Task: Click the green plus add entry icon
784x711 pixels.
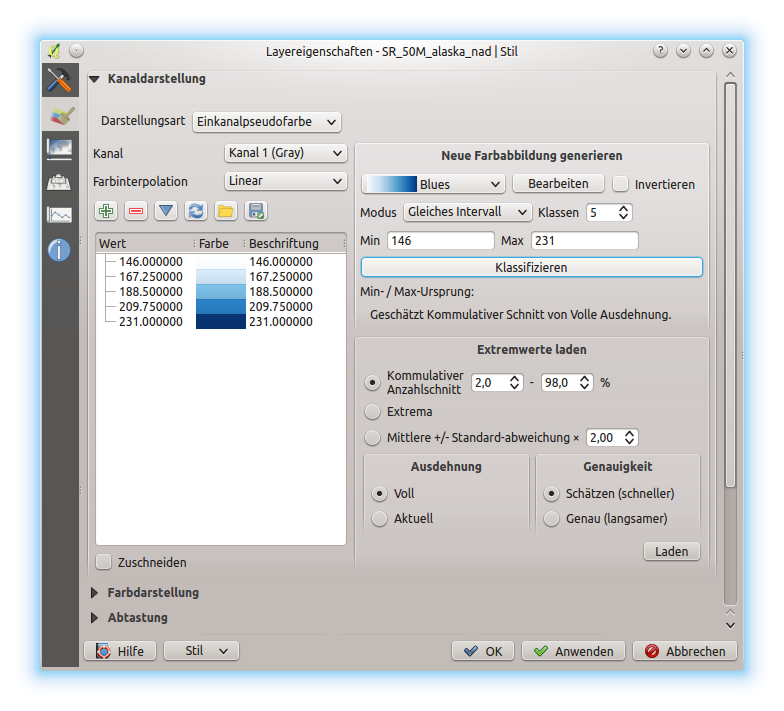Action: (x=106, y=211)
